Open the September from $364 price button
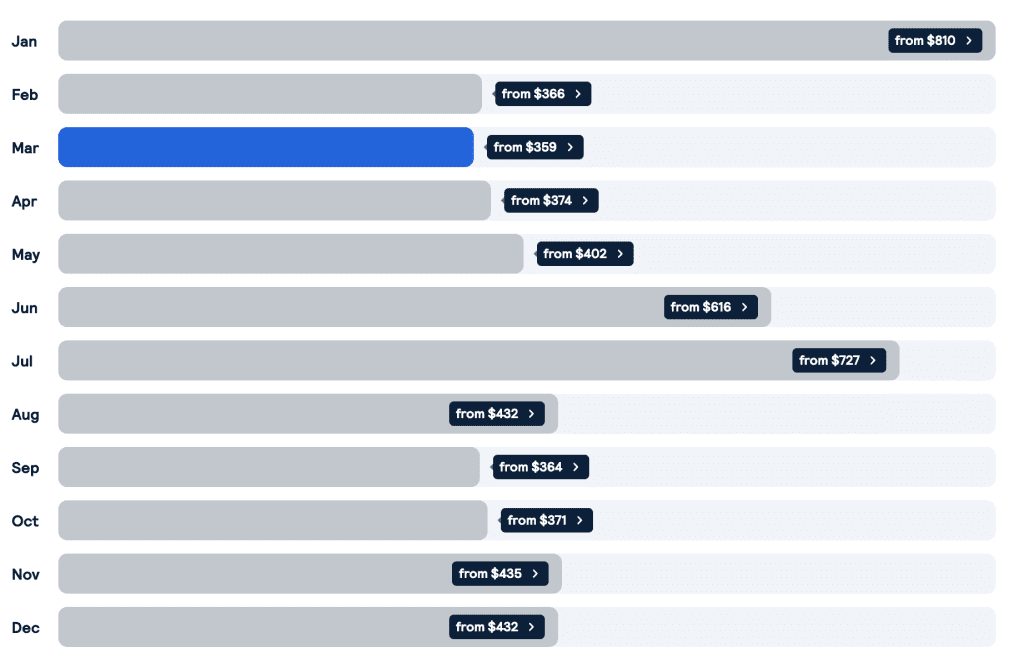Screen dimensions: 1024x663 (541, 467)
